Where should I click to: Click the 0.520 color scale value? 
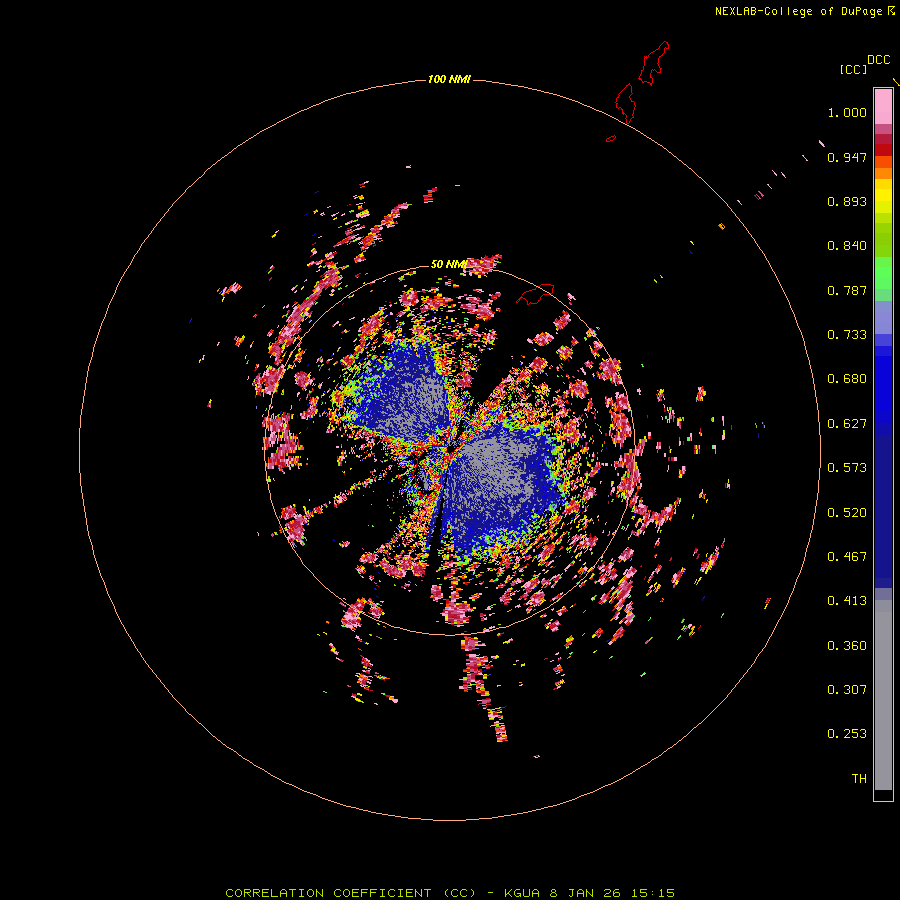point(847,513)
